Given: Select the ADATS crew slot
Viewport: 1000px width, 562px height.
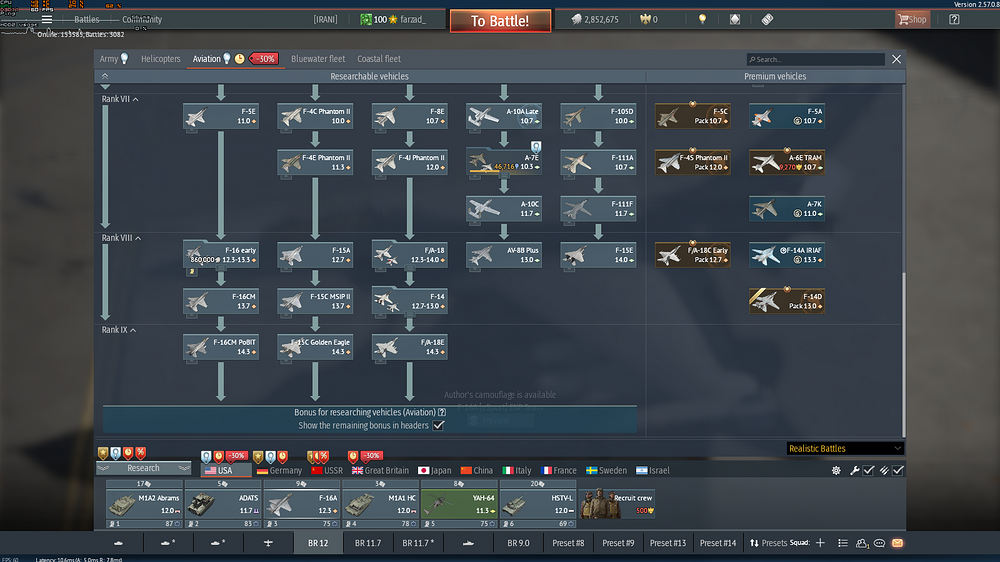Looking at the screenshot, I should pyautogui.click(x=223, y=504).
